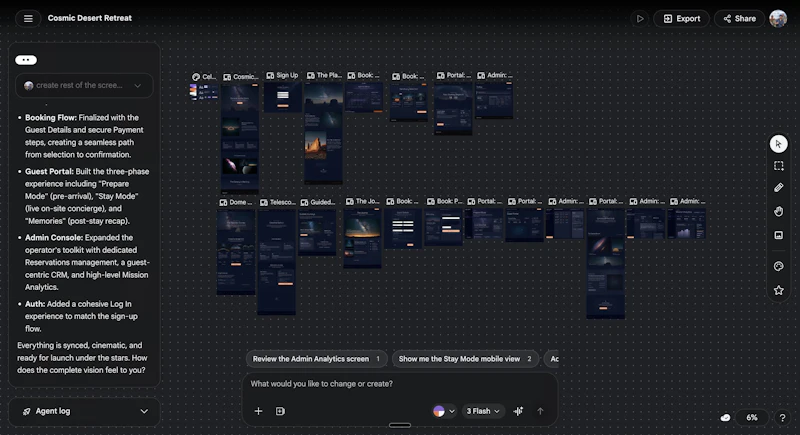The width and height of the screenshot is (800, 435).
Task: Open the 3 Flash model dropdown
Action: pyautogui.click(x=483, y=411)
